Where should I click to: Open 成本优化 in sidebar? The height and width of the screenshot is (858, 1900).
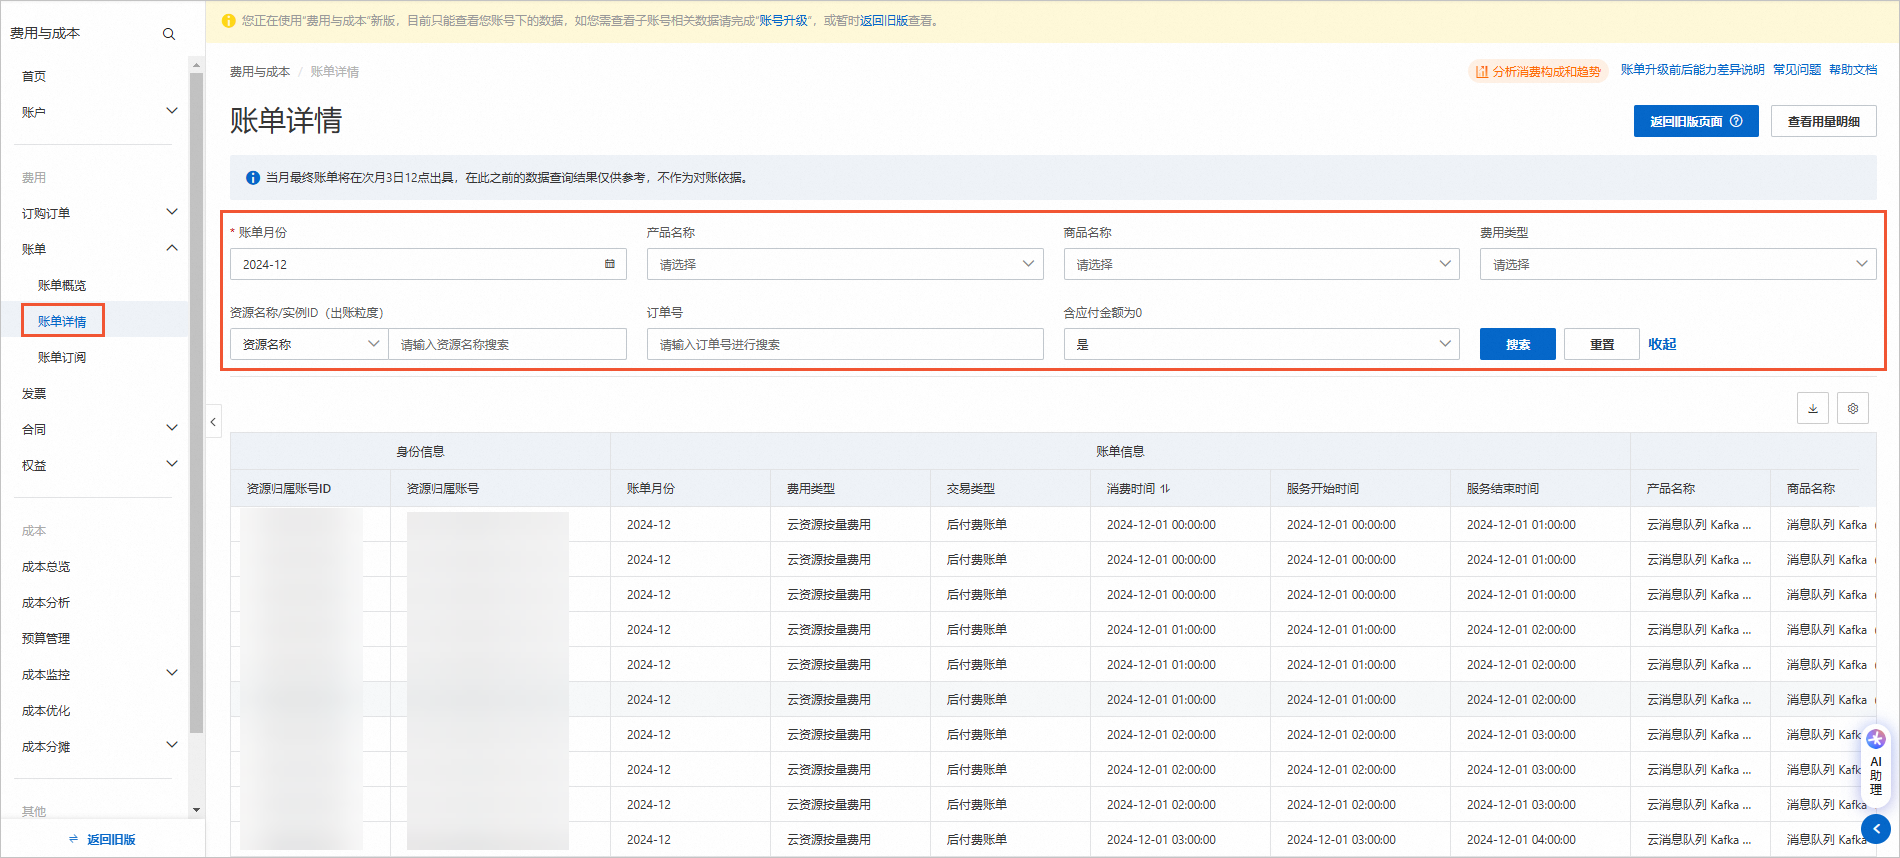click(46, 711)
